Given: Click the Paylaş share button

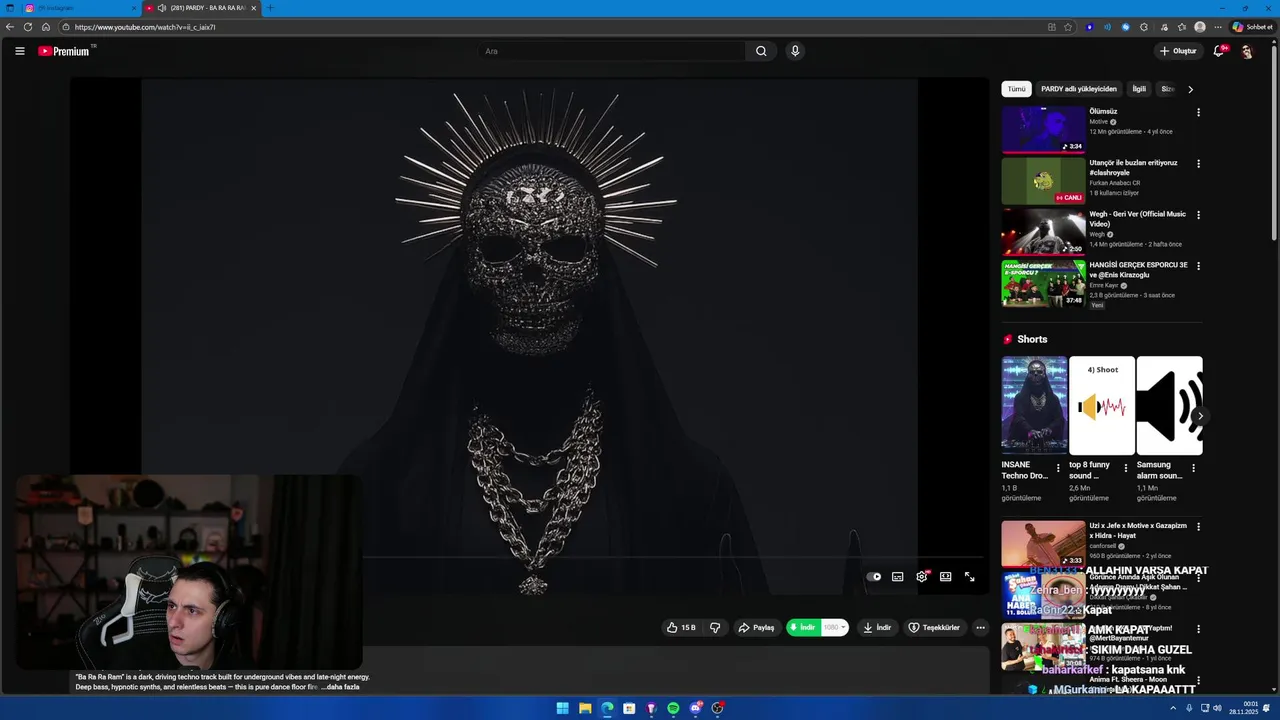Looking at the screenshot, I should click(x=756, y=628).
